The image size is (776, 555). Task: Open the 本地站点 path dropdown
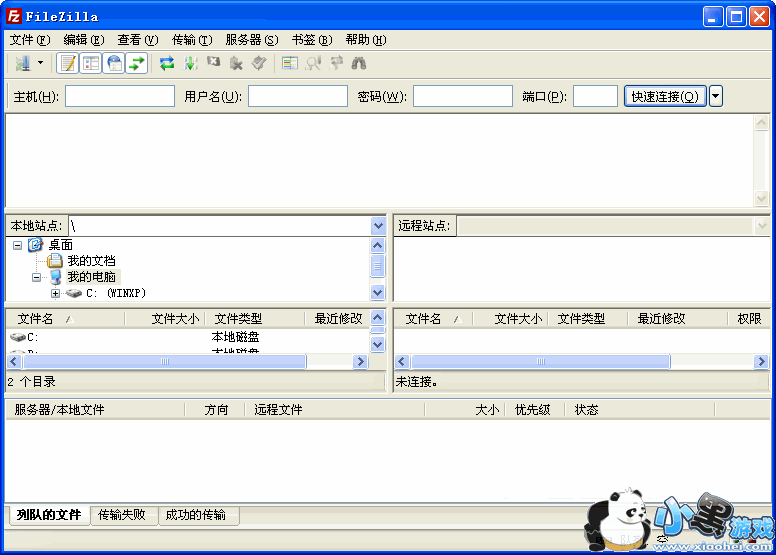[x=378, y=226]
